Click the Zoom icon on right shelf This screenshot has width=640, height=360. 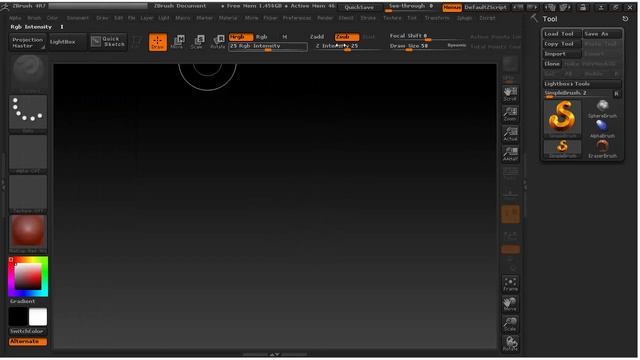point(510,114)
